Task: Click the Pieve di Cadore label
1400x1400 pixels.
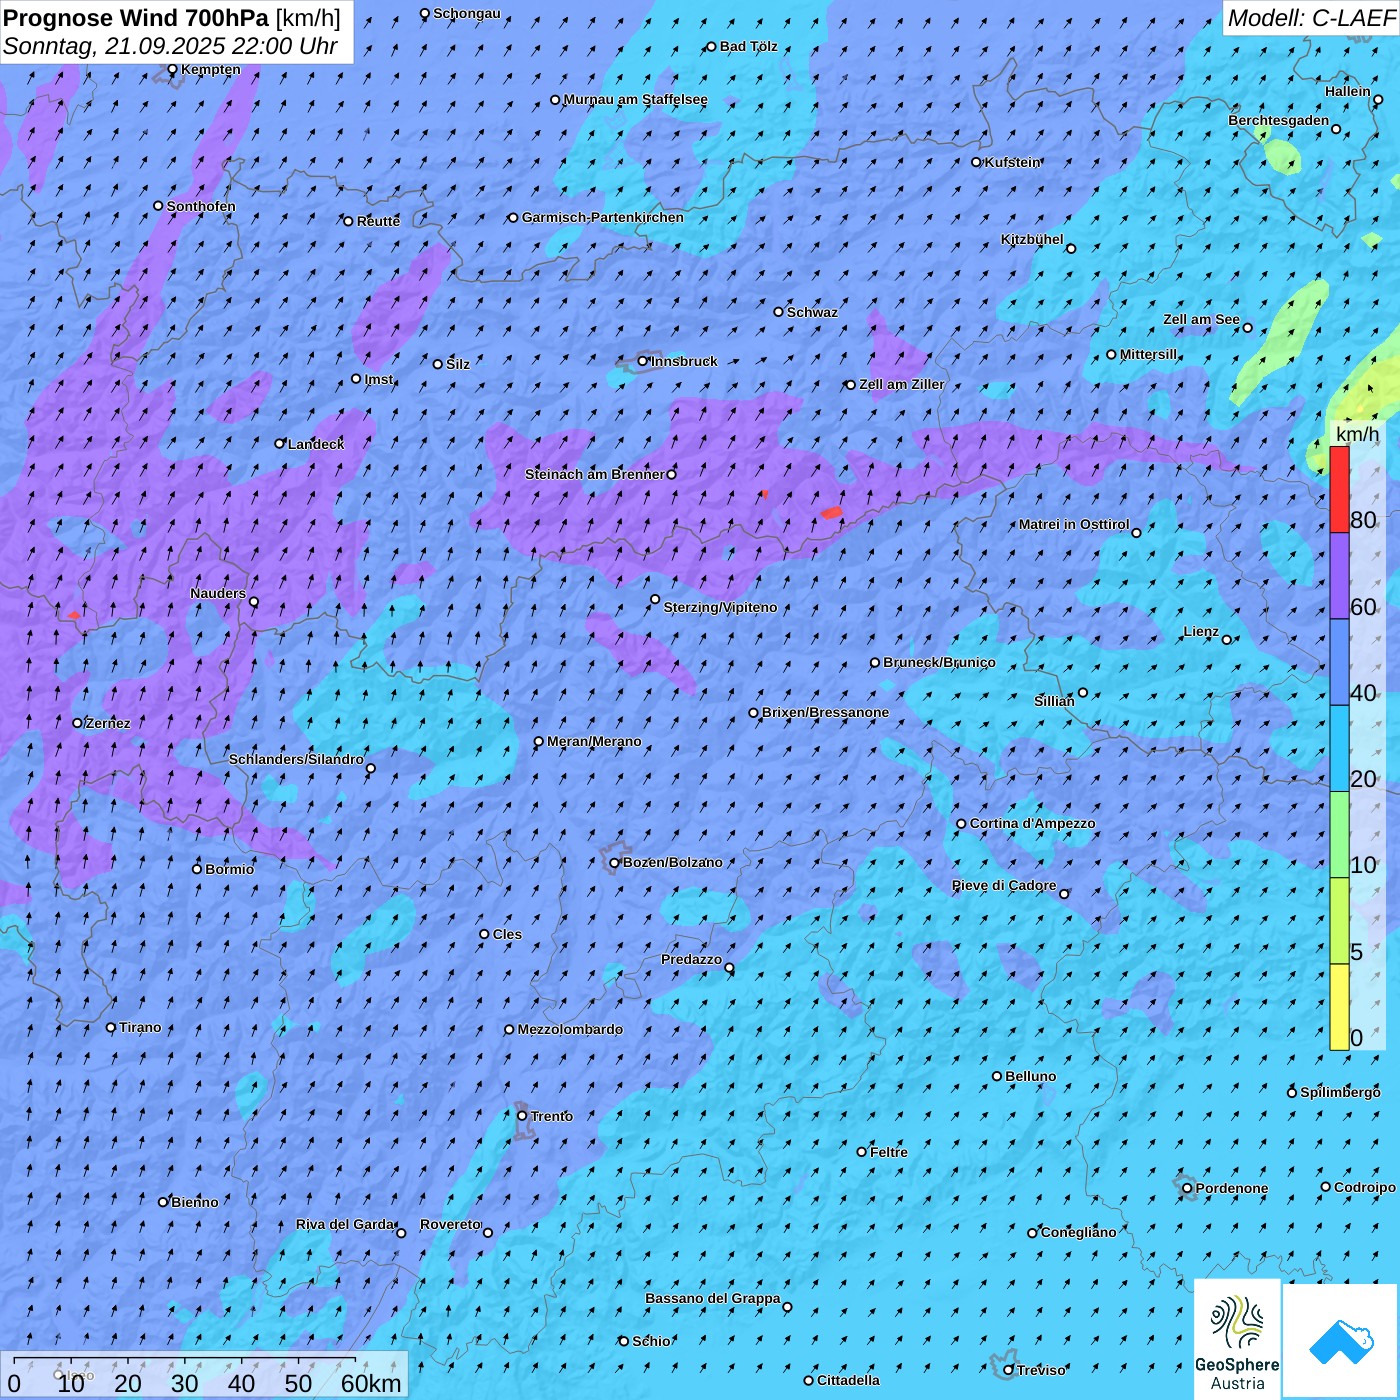Action: tap(1004, 885)
